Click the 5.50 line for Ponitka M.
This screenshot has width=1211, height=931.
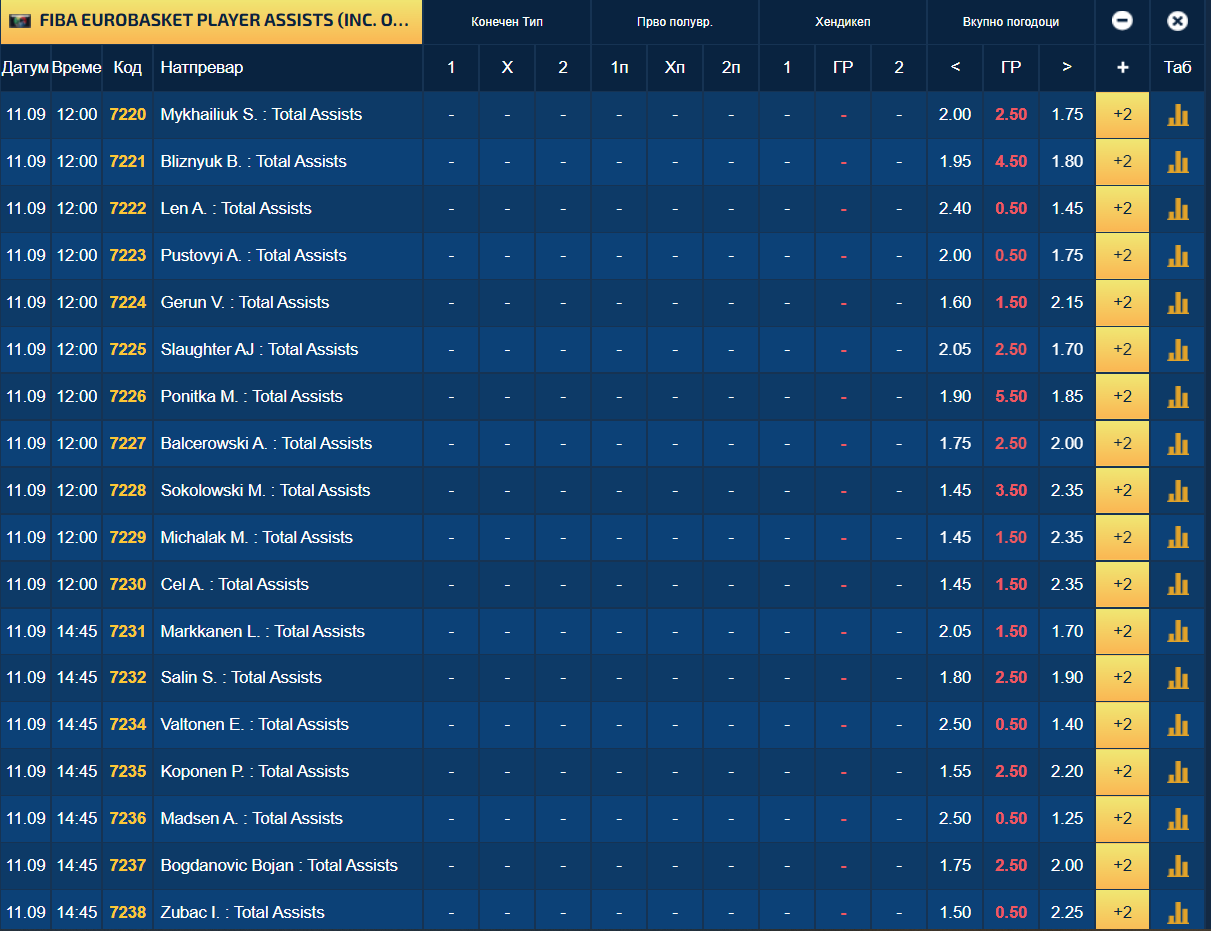pos(1011,397)
